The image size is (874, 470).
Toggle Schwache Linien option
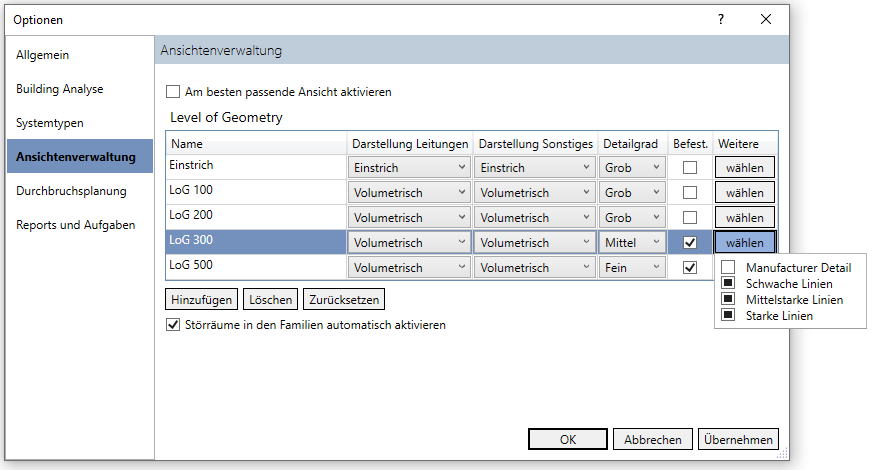pyautogui.click(x=728, y=283)
